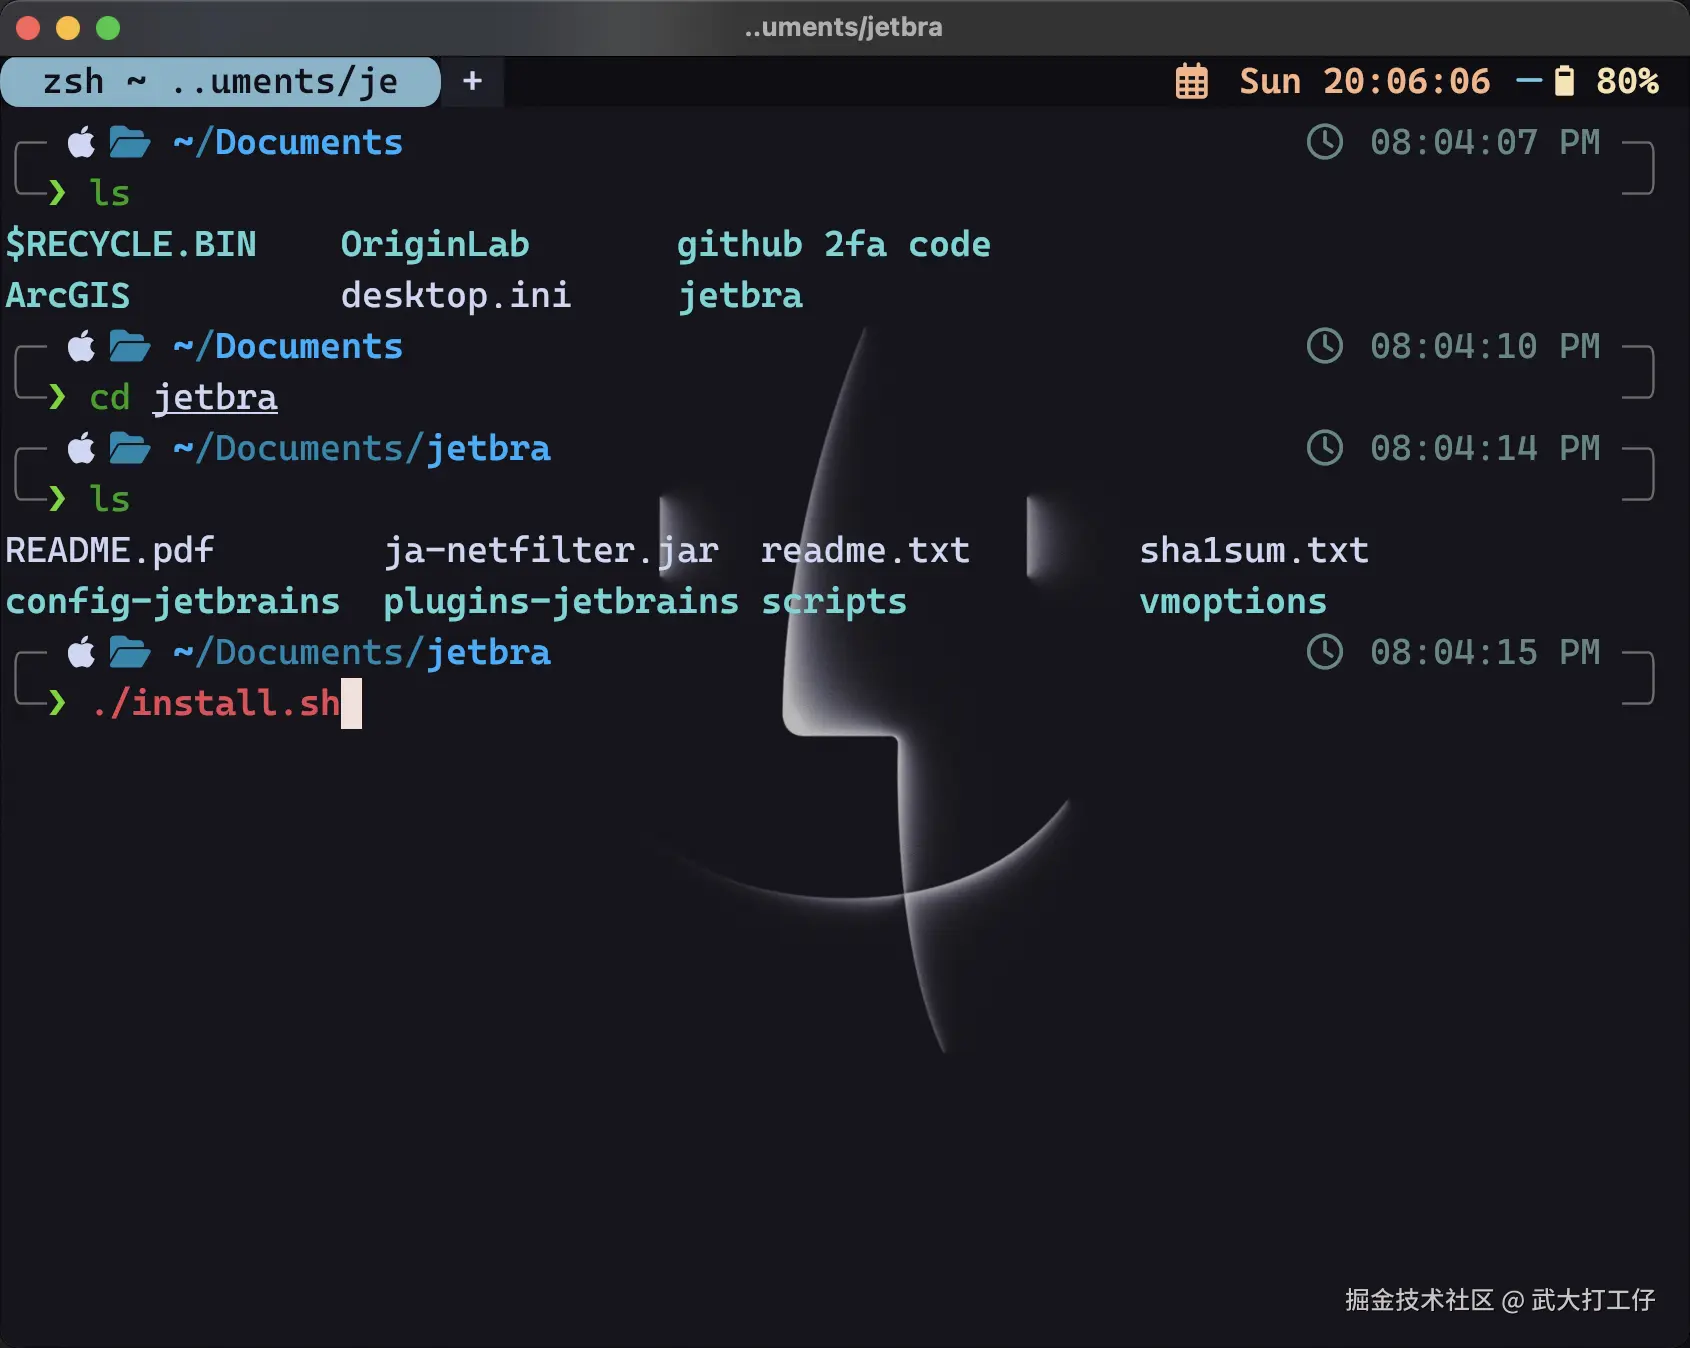Click the clock icon beside 08:04:07 PM

(x=1325, y=142)
